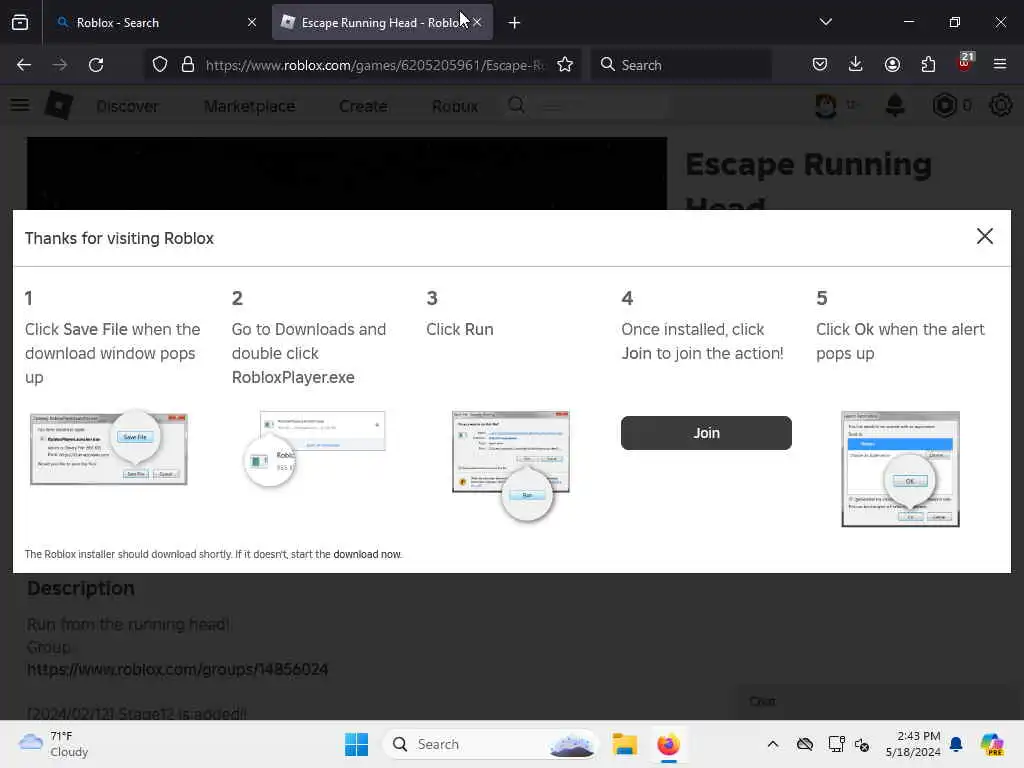This screenshot has width=1024, height=768.
Task: Open the Extensions puzzle icon
Action: click(928, 65)
